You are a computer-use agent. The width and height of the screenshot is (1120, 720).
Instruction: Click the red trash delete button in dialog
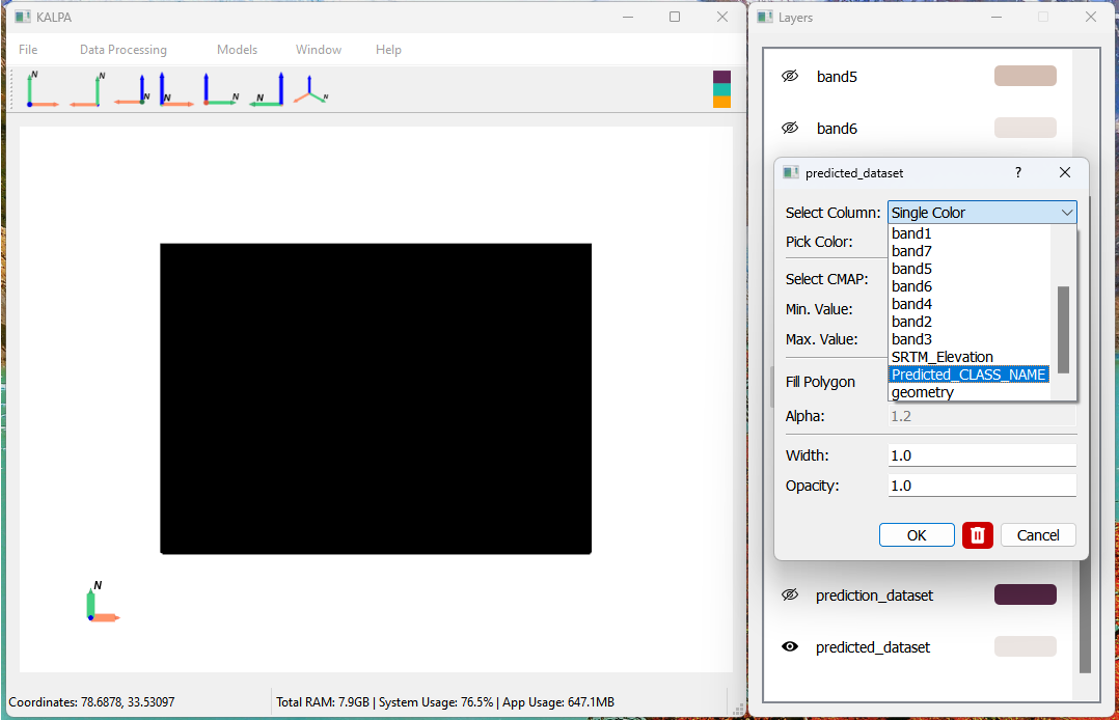[977, 535]
